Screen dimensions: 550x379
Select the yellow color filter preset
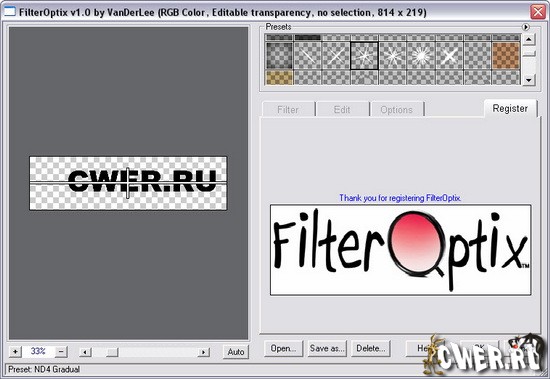279,78
